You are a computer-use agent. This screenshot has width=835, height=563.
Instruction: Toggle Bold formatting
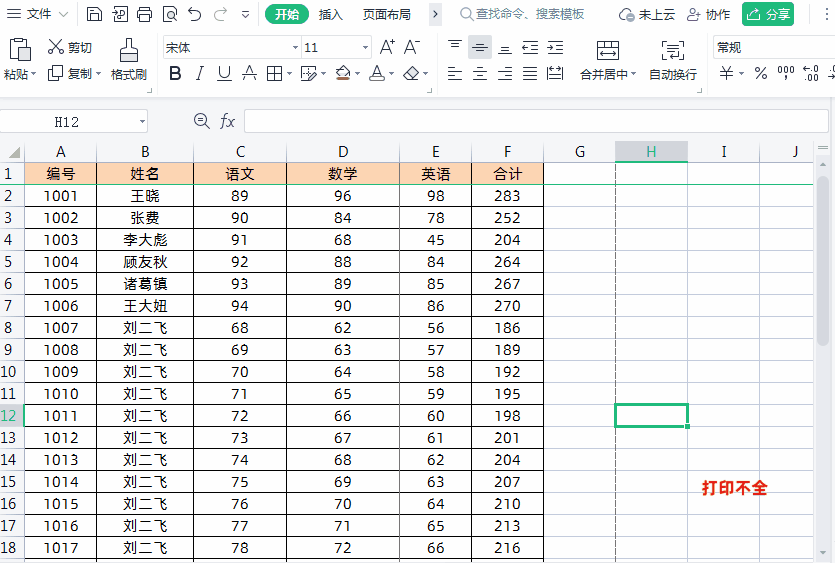coord(175,74)
